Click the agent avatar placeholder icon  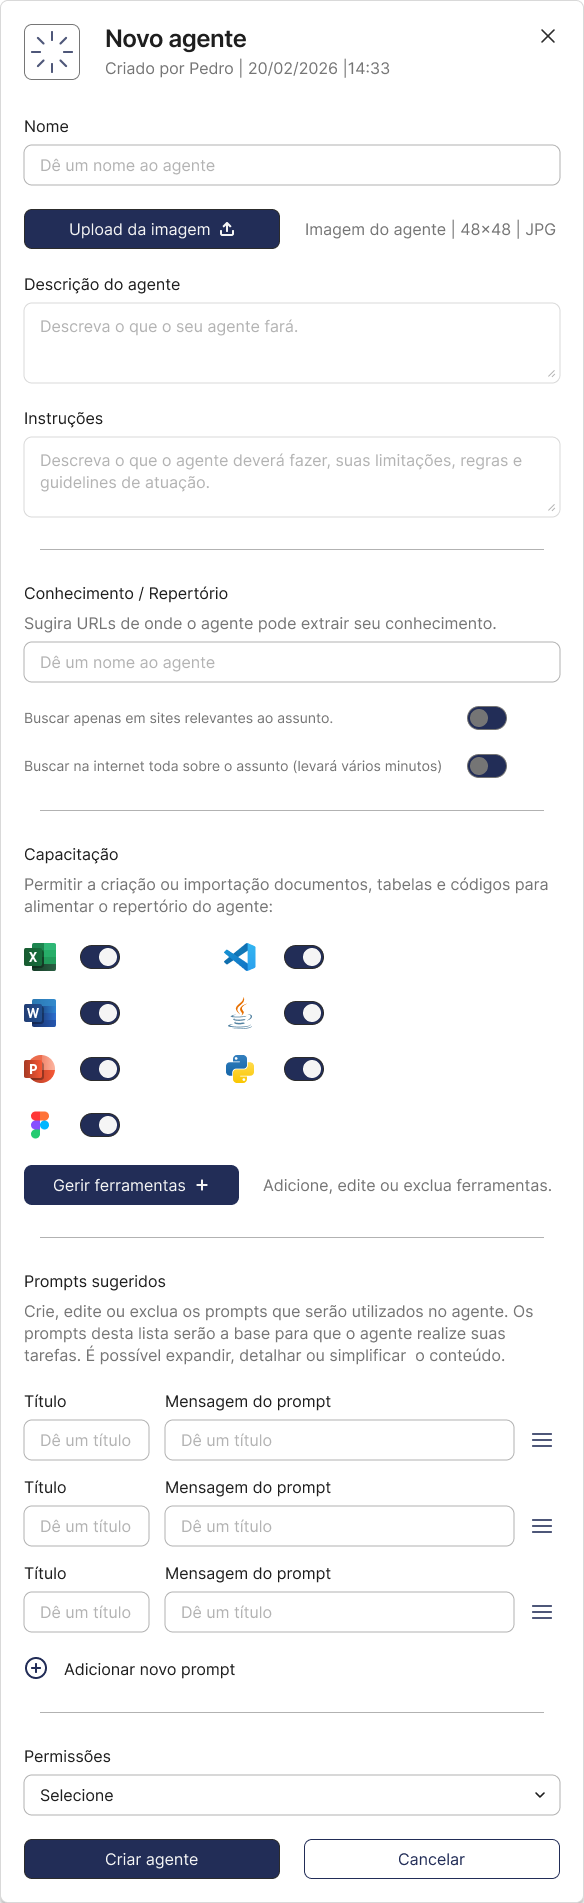click(52, 52)
